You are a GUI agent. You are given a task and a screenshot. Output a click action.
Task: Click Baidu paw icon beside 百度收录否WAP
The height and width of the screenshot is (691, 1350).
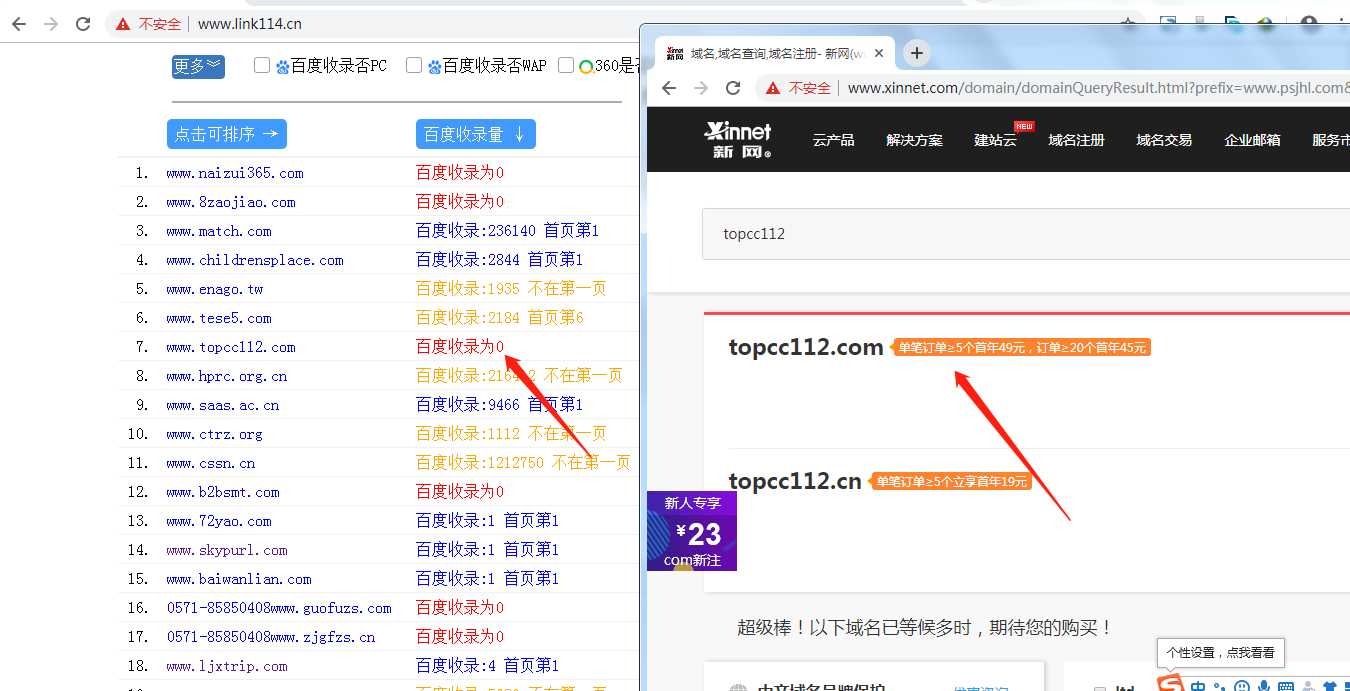tap(434, 67)
